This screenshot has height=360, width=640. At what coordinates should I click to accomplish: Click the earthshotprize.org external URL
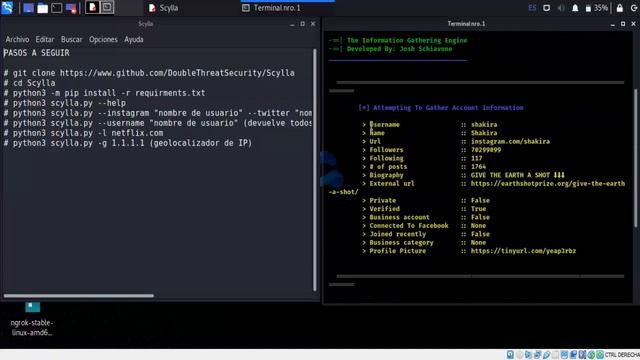[548, 184]
